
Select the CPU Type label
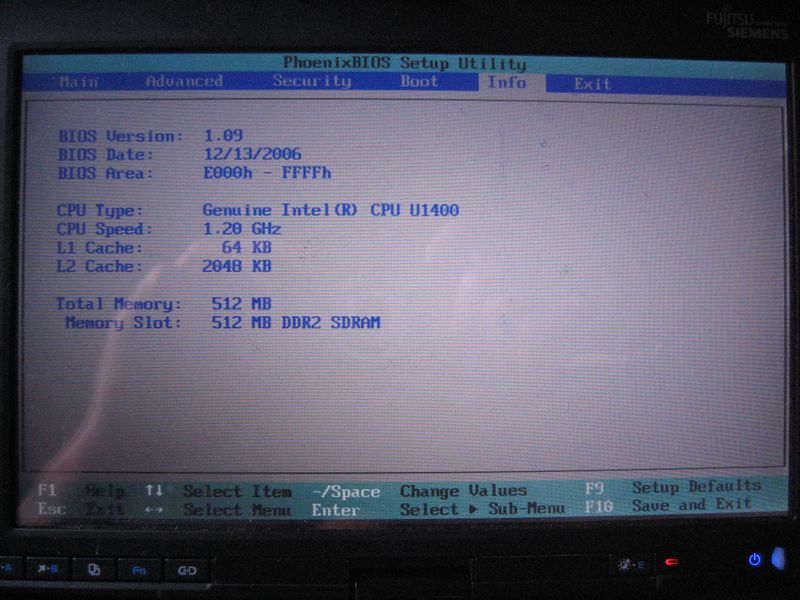click(x=100, y=210)
